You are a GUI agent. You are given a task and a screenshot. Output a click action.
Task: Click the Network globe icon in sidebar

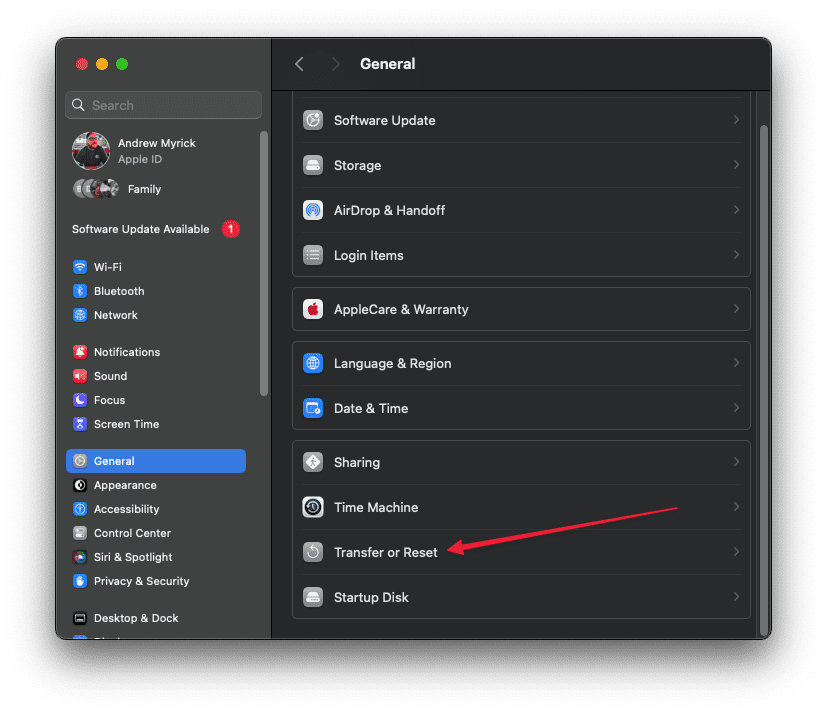(80, 315)
